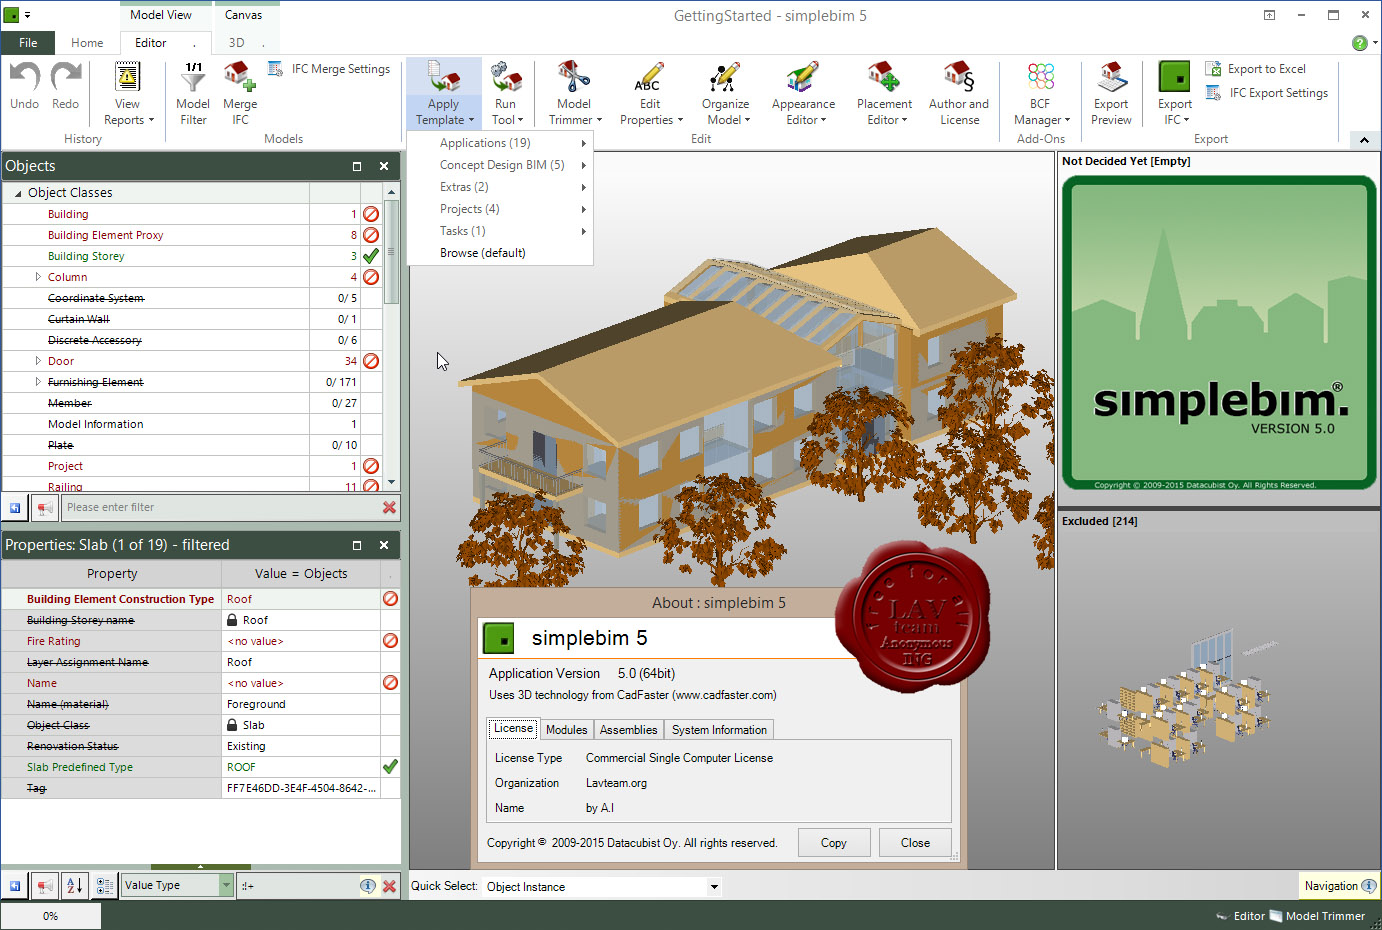Expand the Furnishing Element node
1382x930 pixels.
(38, 382)
